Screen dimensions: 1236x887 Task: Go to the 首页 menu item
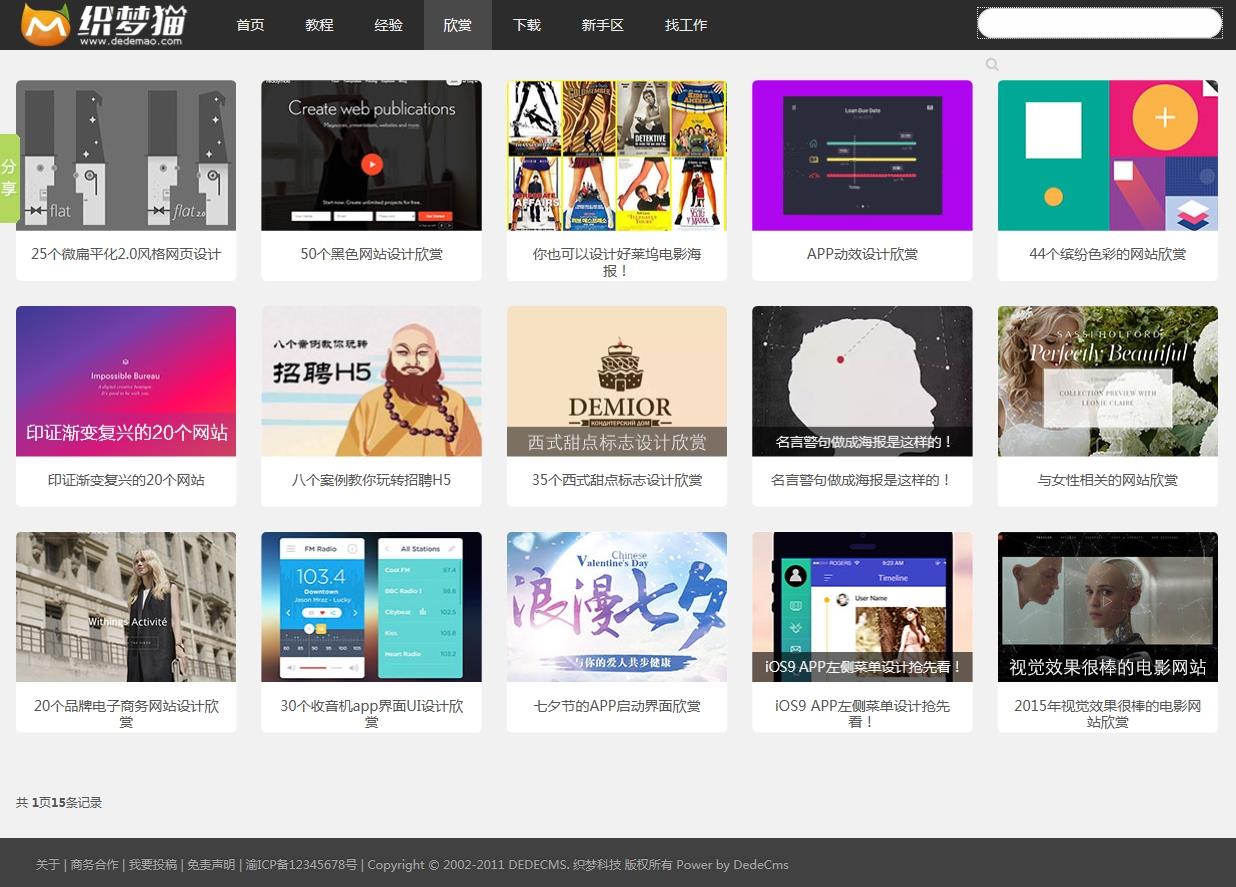250,25
